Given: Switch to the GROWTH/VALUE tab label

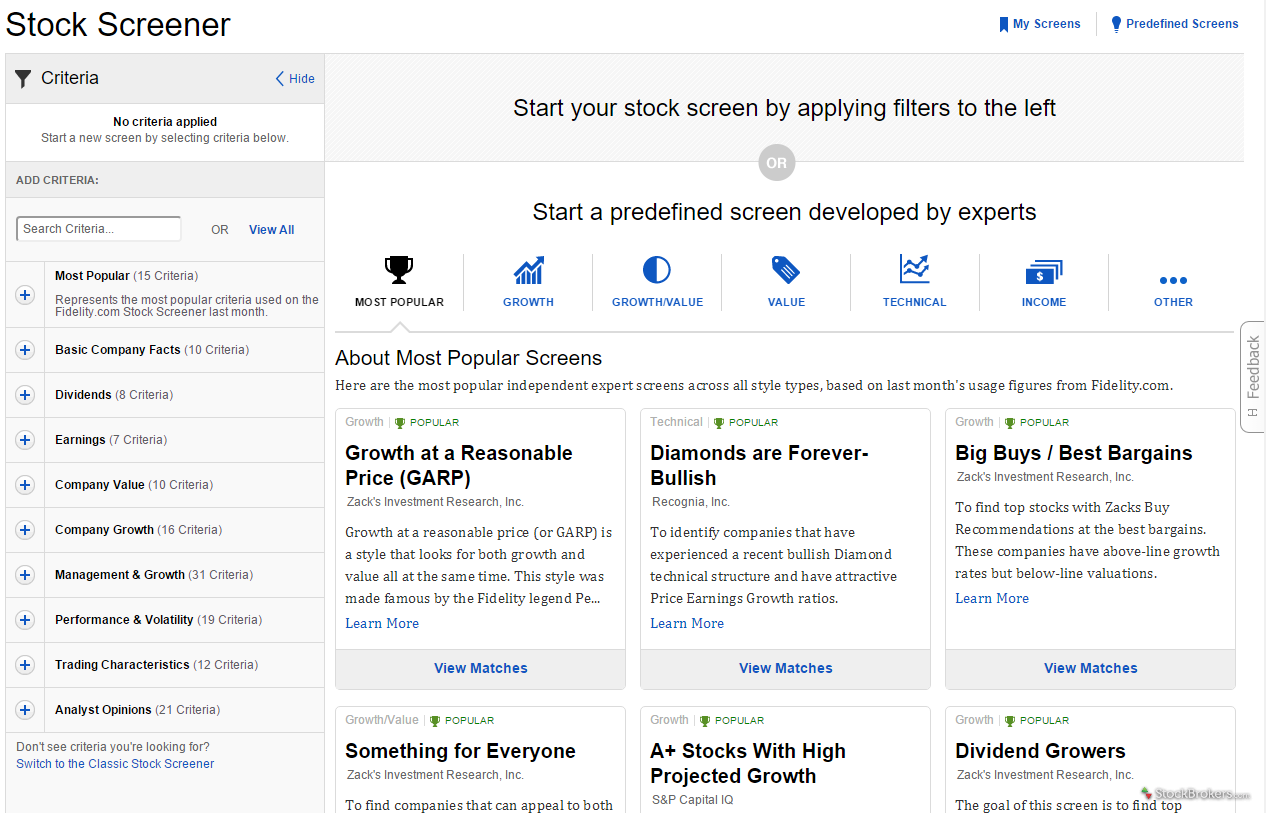Looking at the screenshot, I should (x=657, y=302).
